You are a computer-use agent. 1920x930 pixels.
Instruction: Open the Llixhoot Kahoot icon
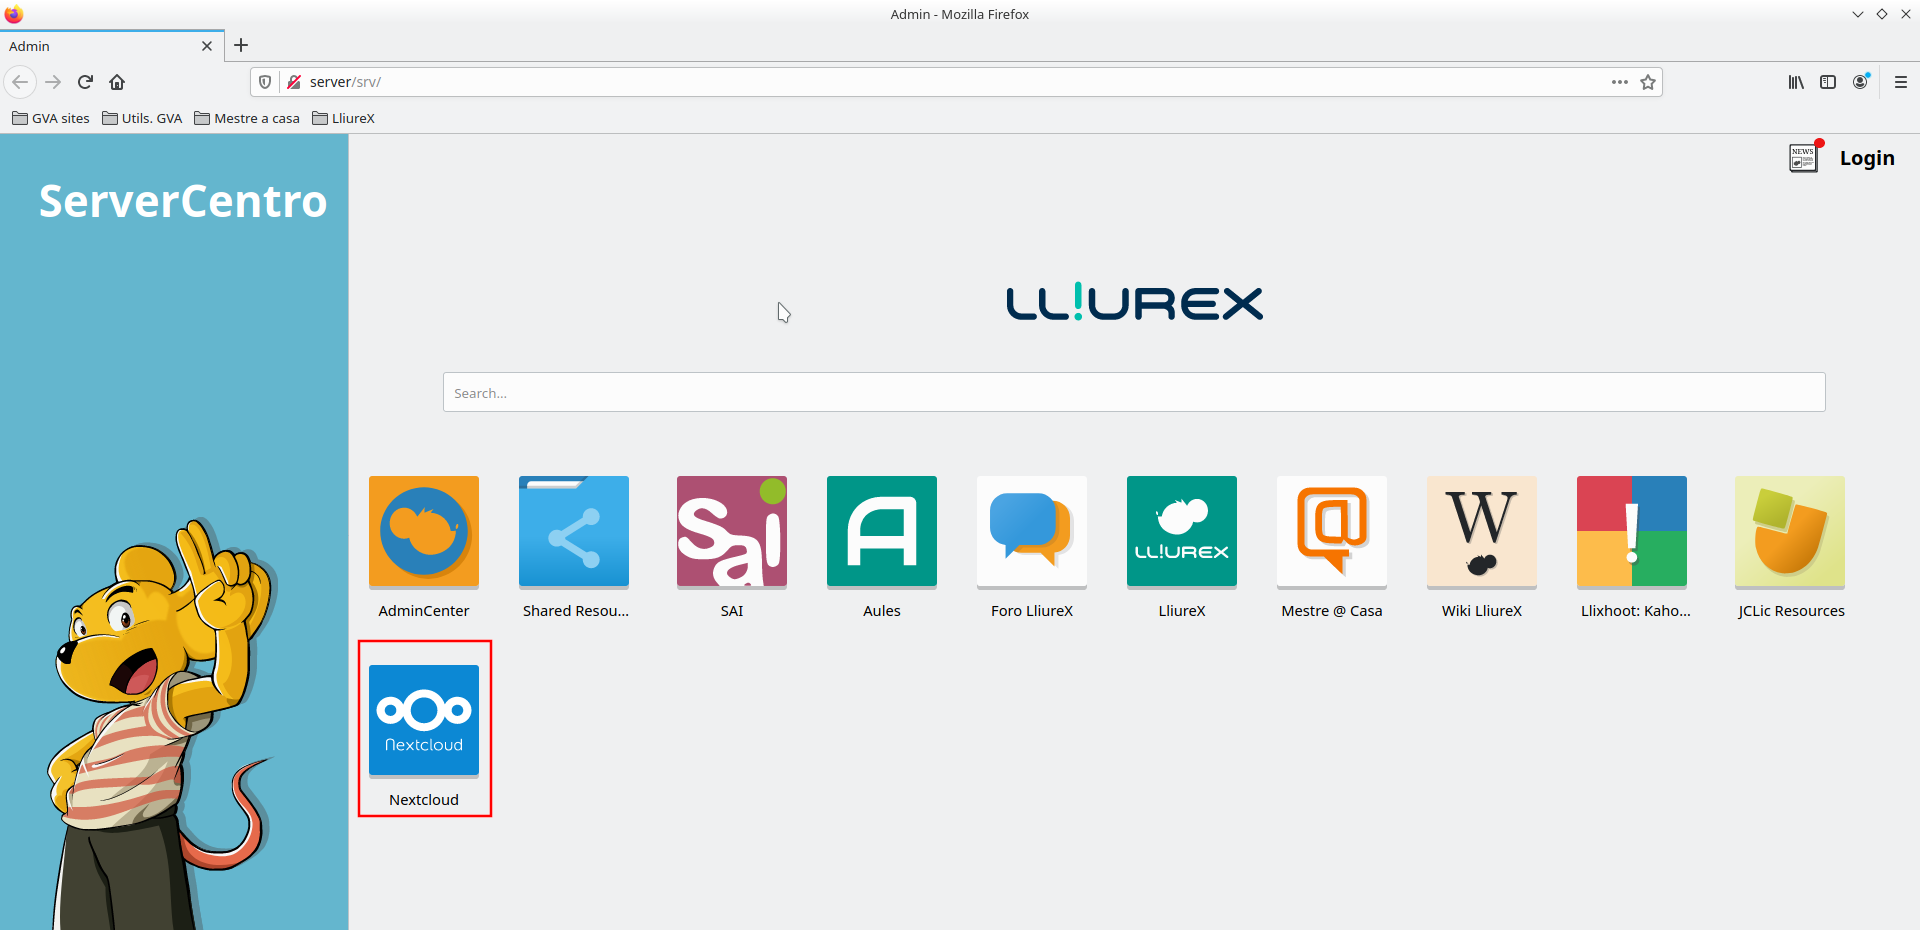pos(1631,531)
